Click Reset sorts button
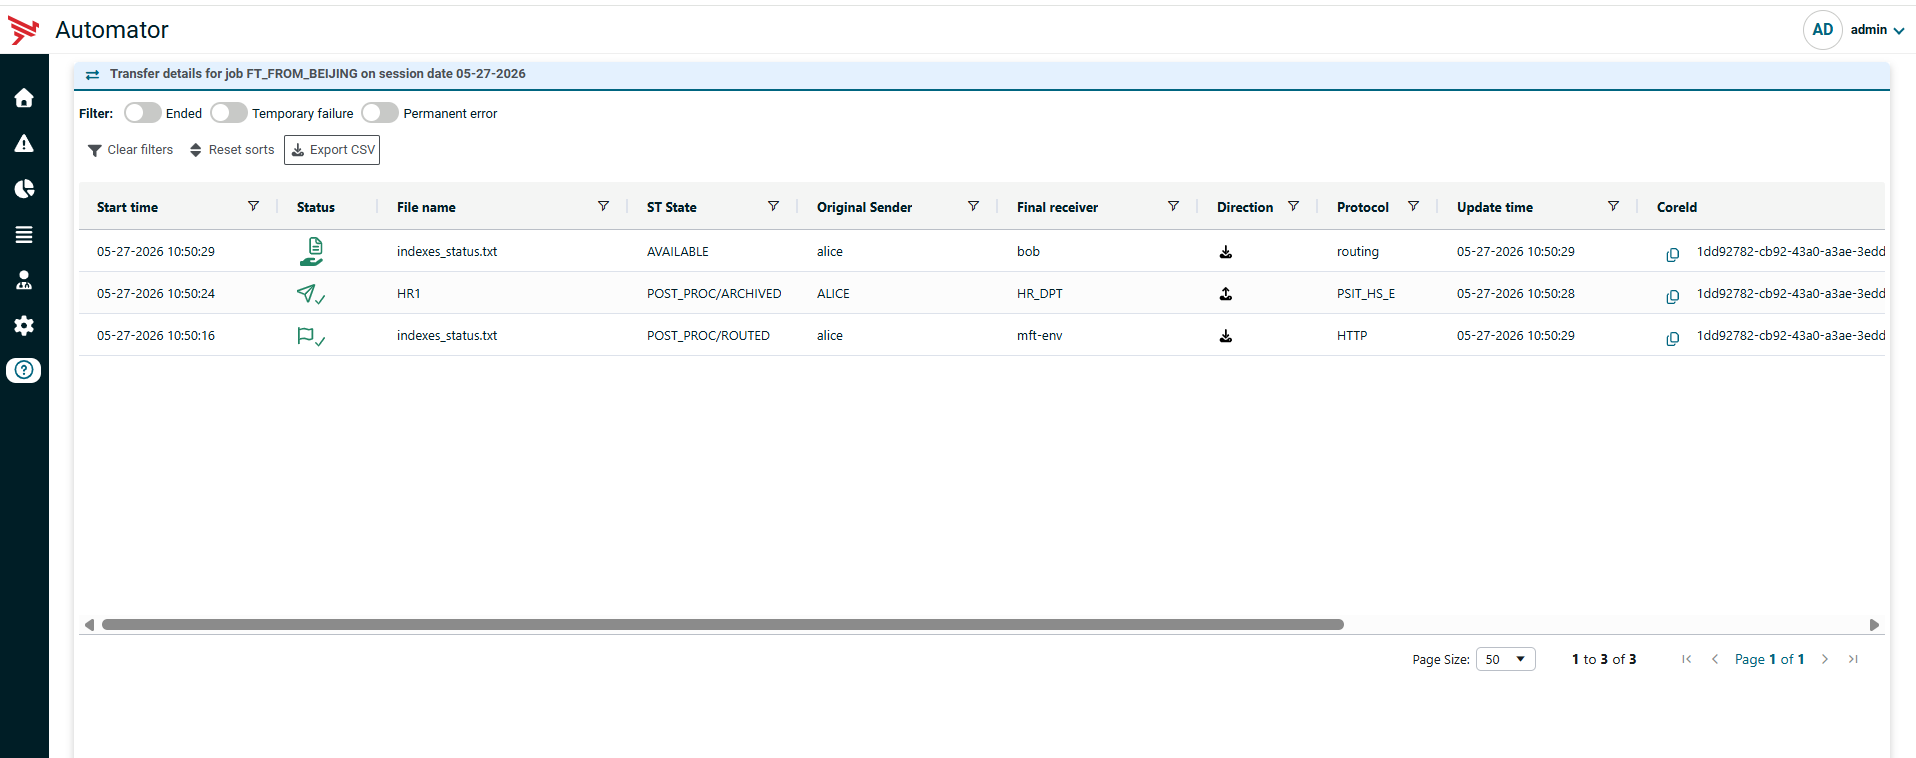Image resolution: width=1916 pixels, height=758 pixels. [232, 150]
